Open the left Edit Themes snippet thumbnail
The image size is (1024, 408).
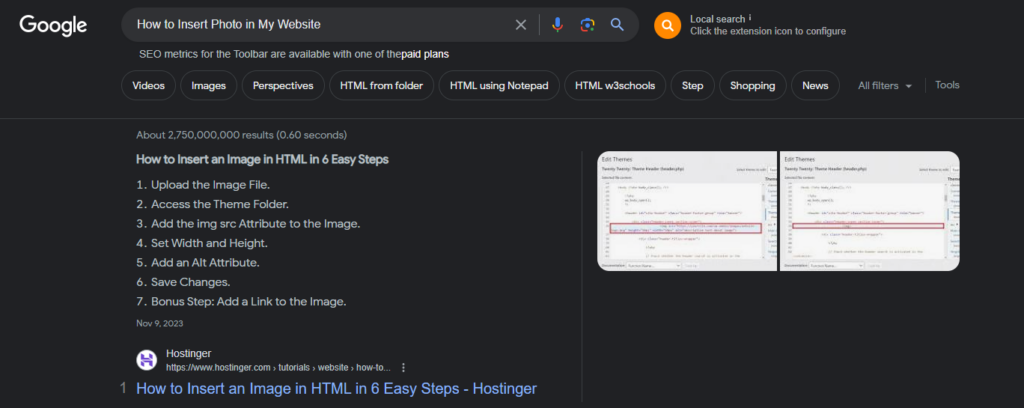tap(687, 211)
